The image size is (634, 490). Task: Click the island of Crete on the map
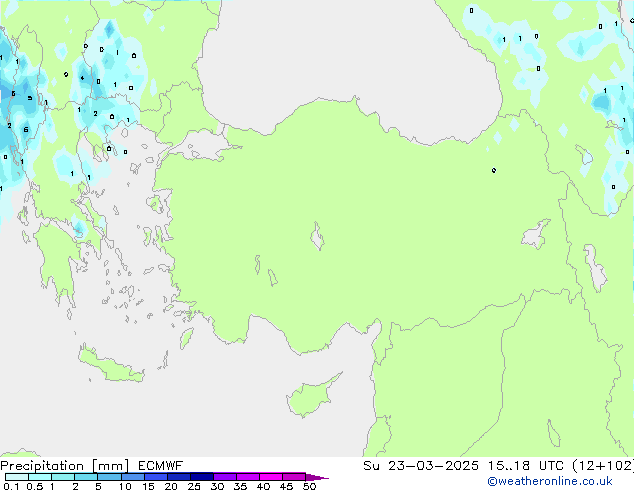[110, 364]
